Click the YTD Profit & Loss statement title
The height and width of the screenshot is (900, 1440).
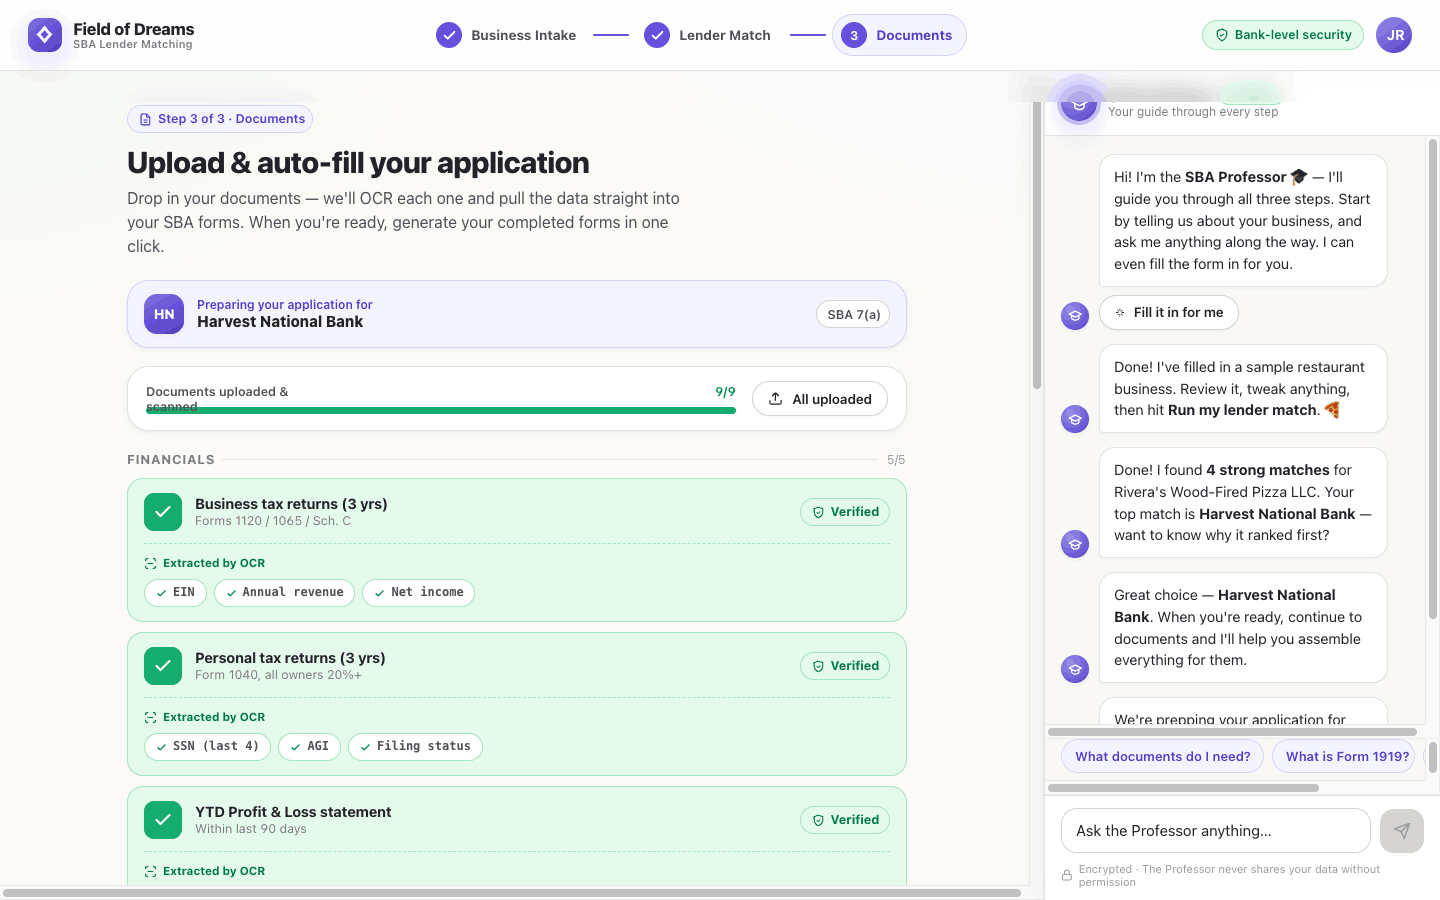(x=293, y=812)
